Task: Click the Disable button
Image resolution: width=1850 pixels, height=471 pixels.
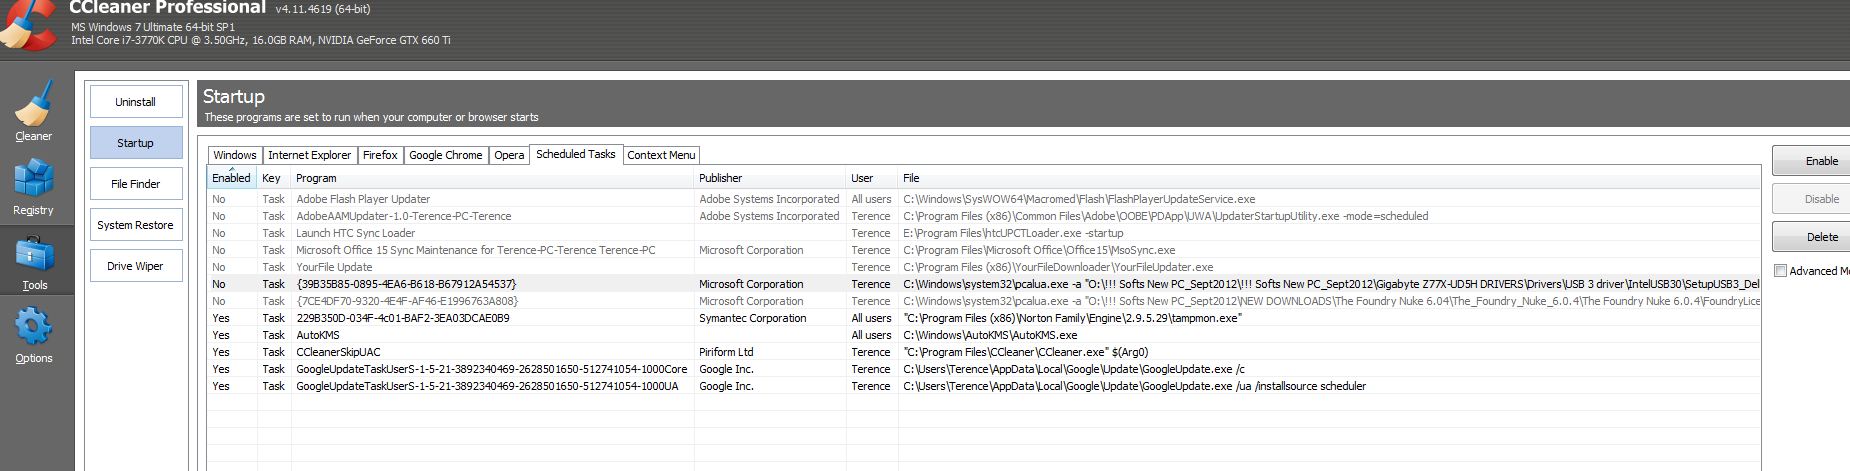Action: pos(1811,199)
